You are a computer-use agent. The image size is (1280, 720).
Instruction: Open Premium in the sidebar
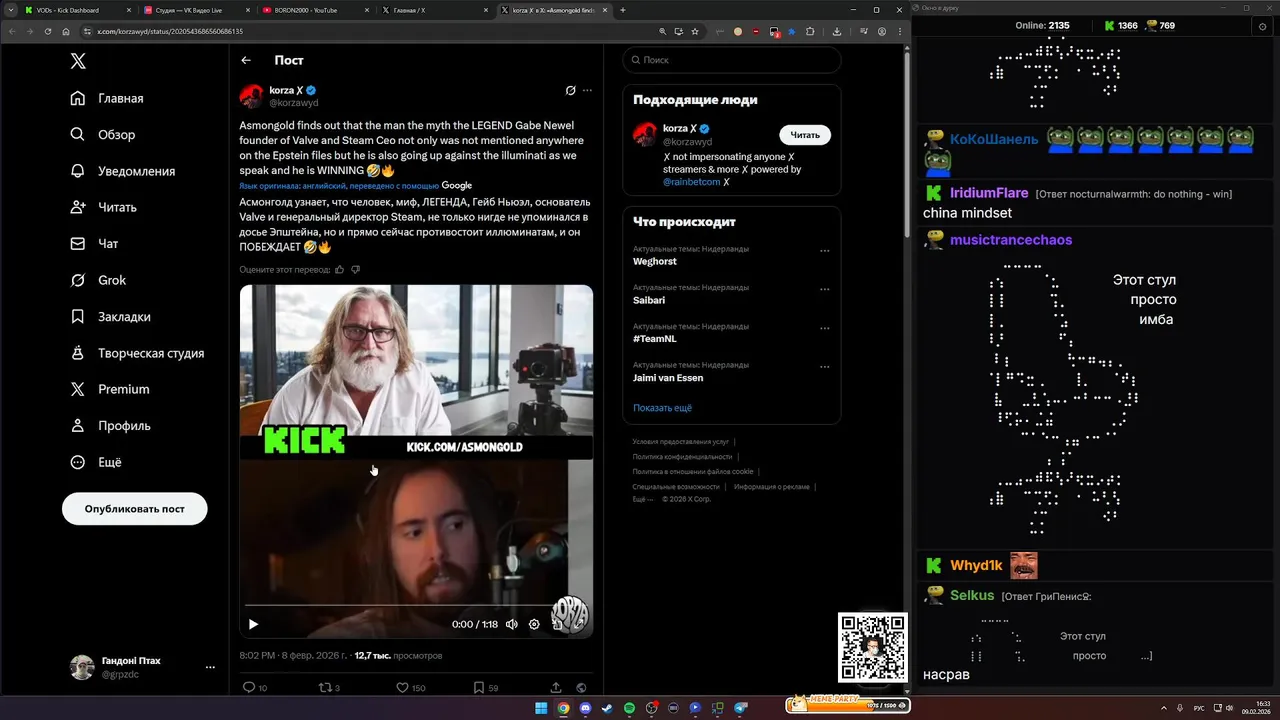tap(109, 389)
